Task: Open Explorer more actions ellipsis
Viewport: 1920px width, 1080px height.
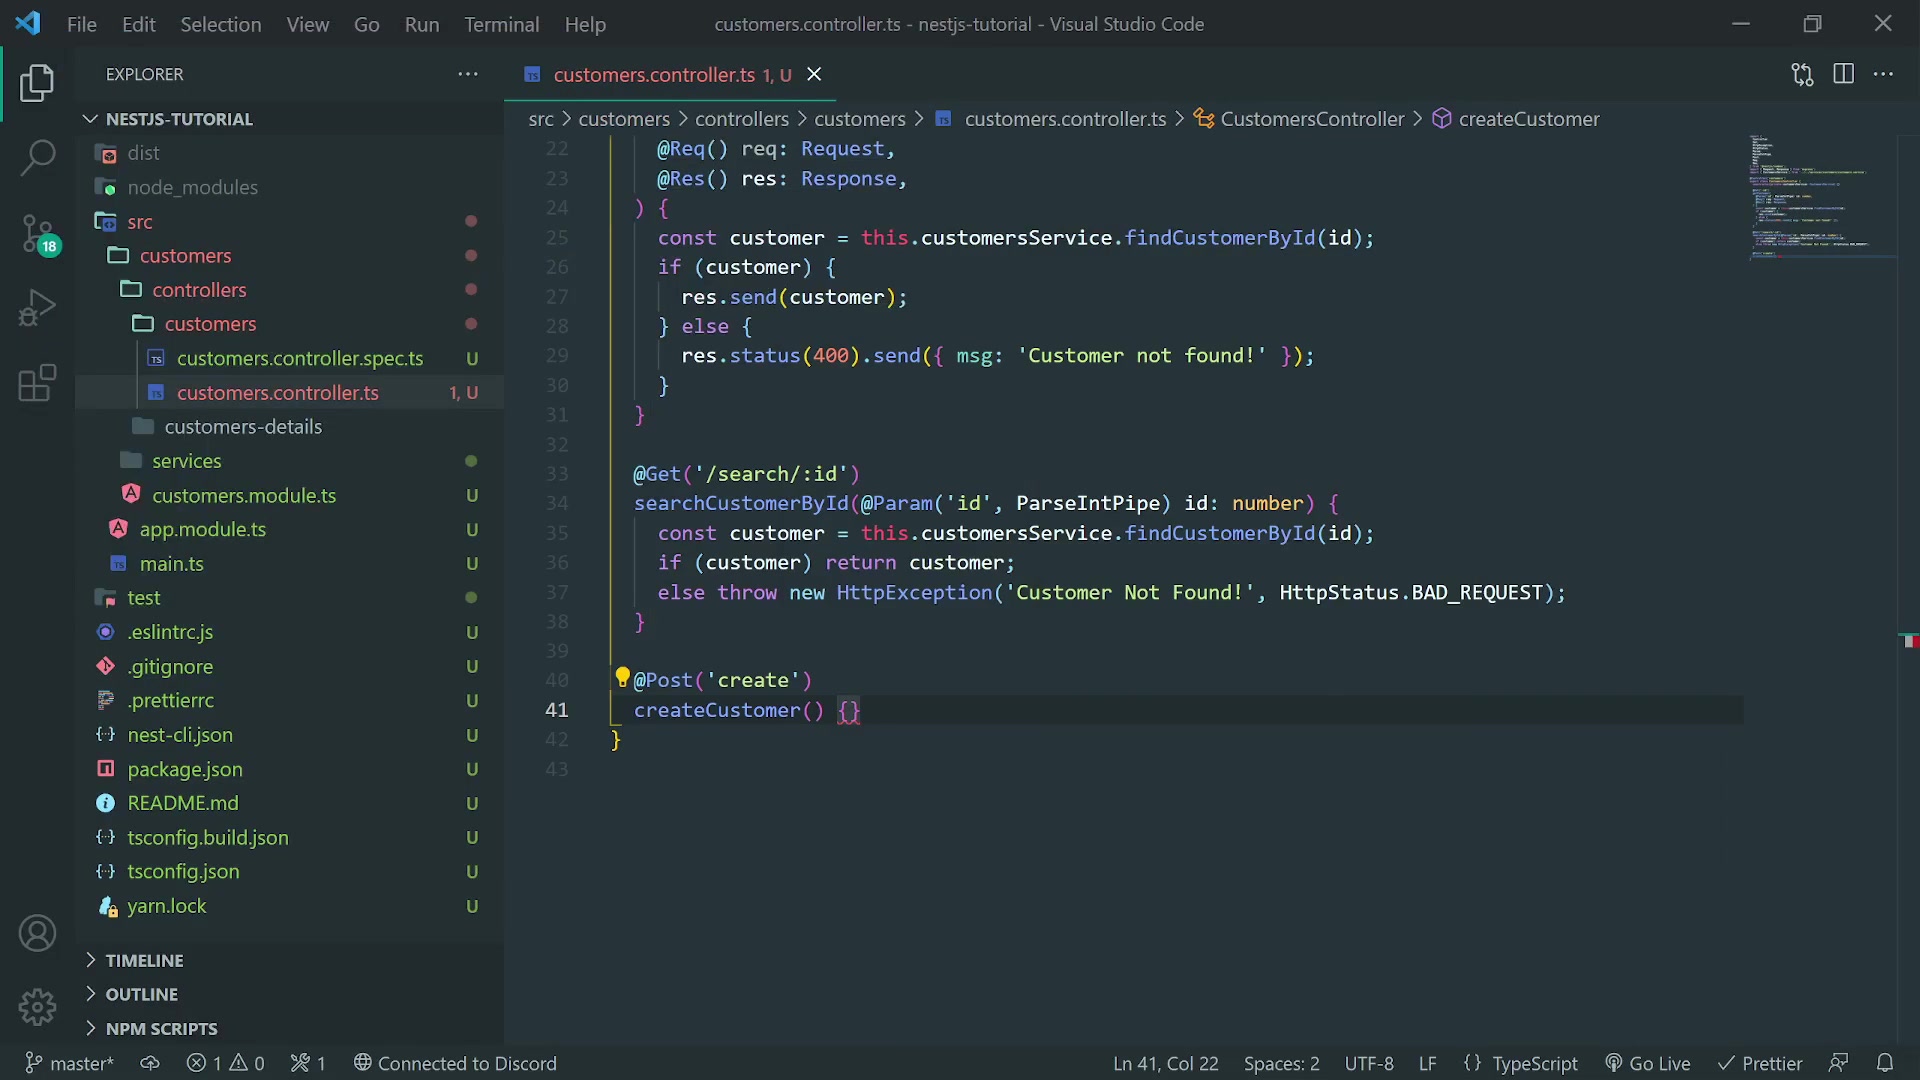Action: 468,74
